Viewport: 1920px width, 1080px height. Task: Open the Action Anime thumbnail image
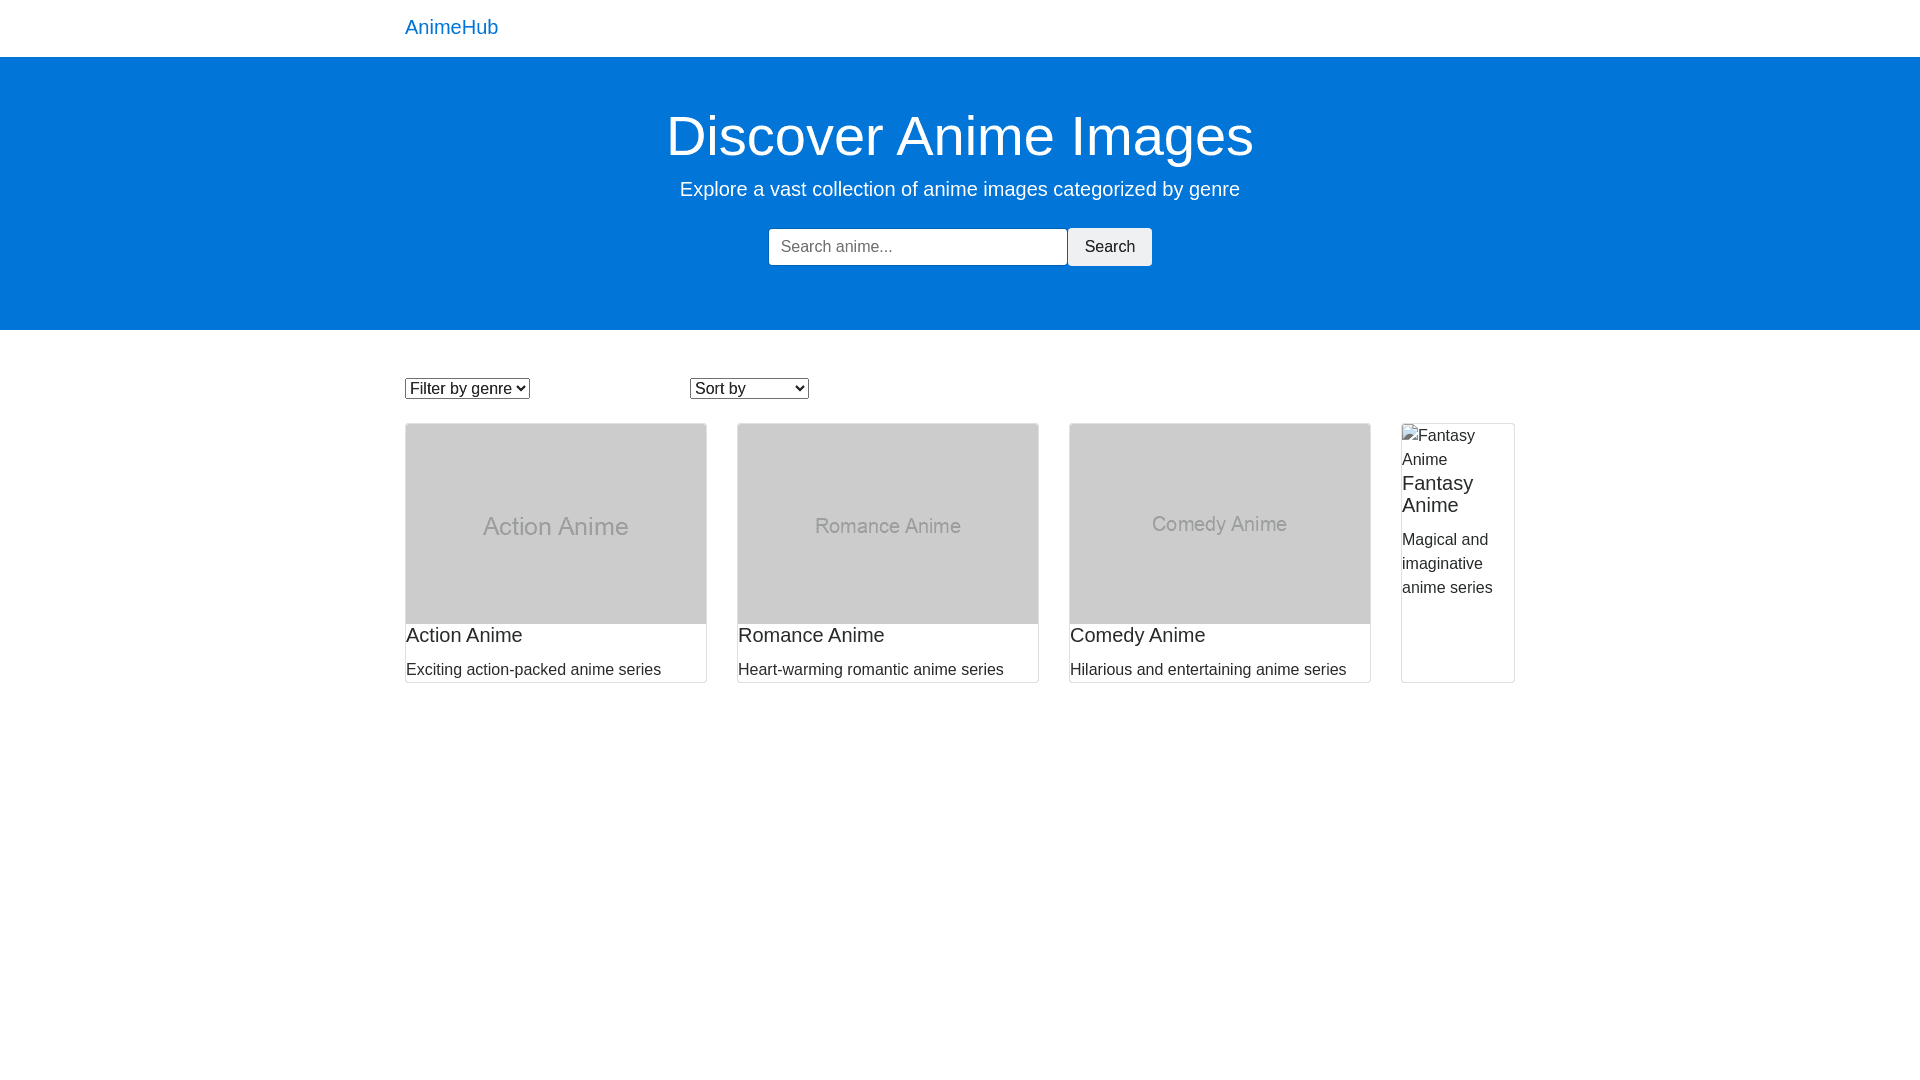(556, 524)
